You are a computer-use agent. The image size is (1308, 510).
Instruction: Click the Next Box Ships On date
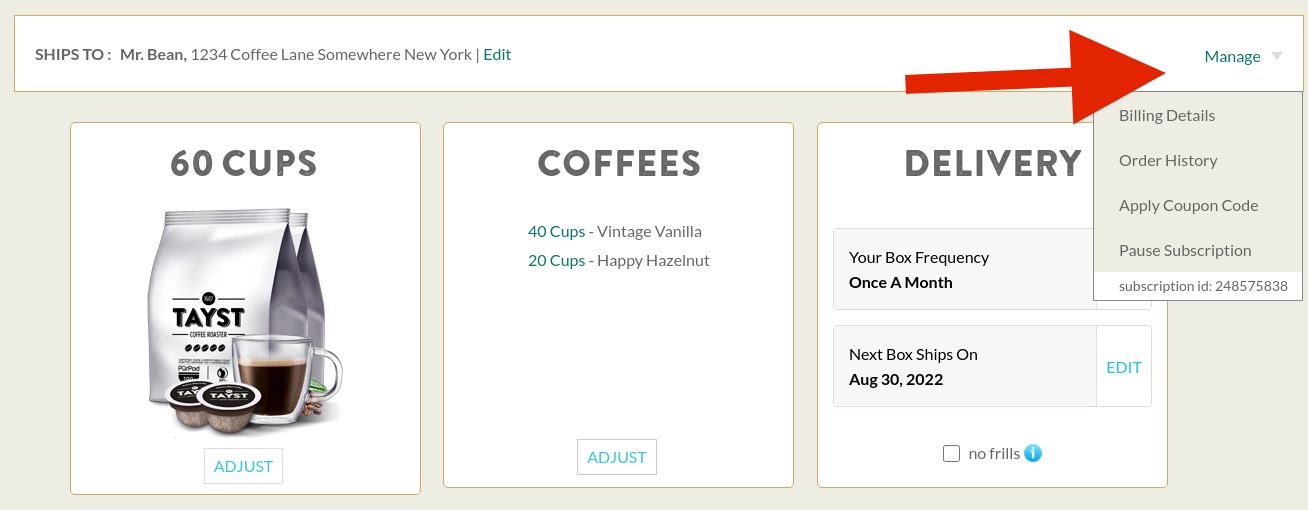896,380
